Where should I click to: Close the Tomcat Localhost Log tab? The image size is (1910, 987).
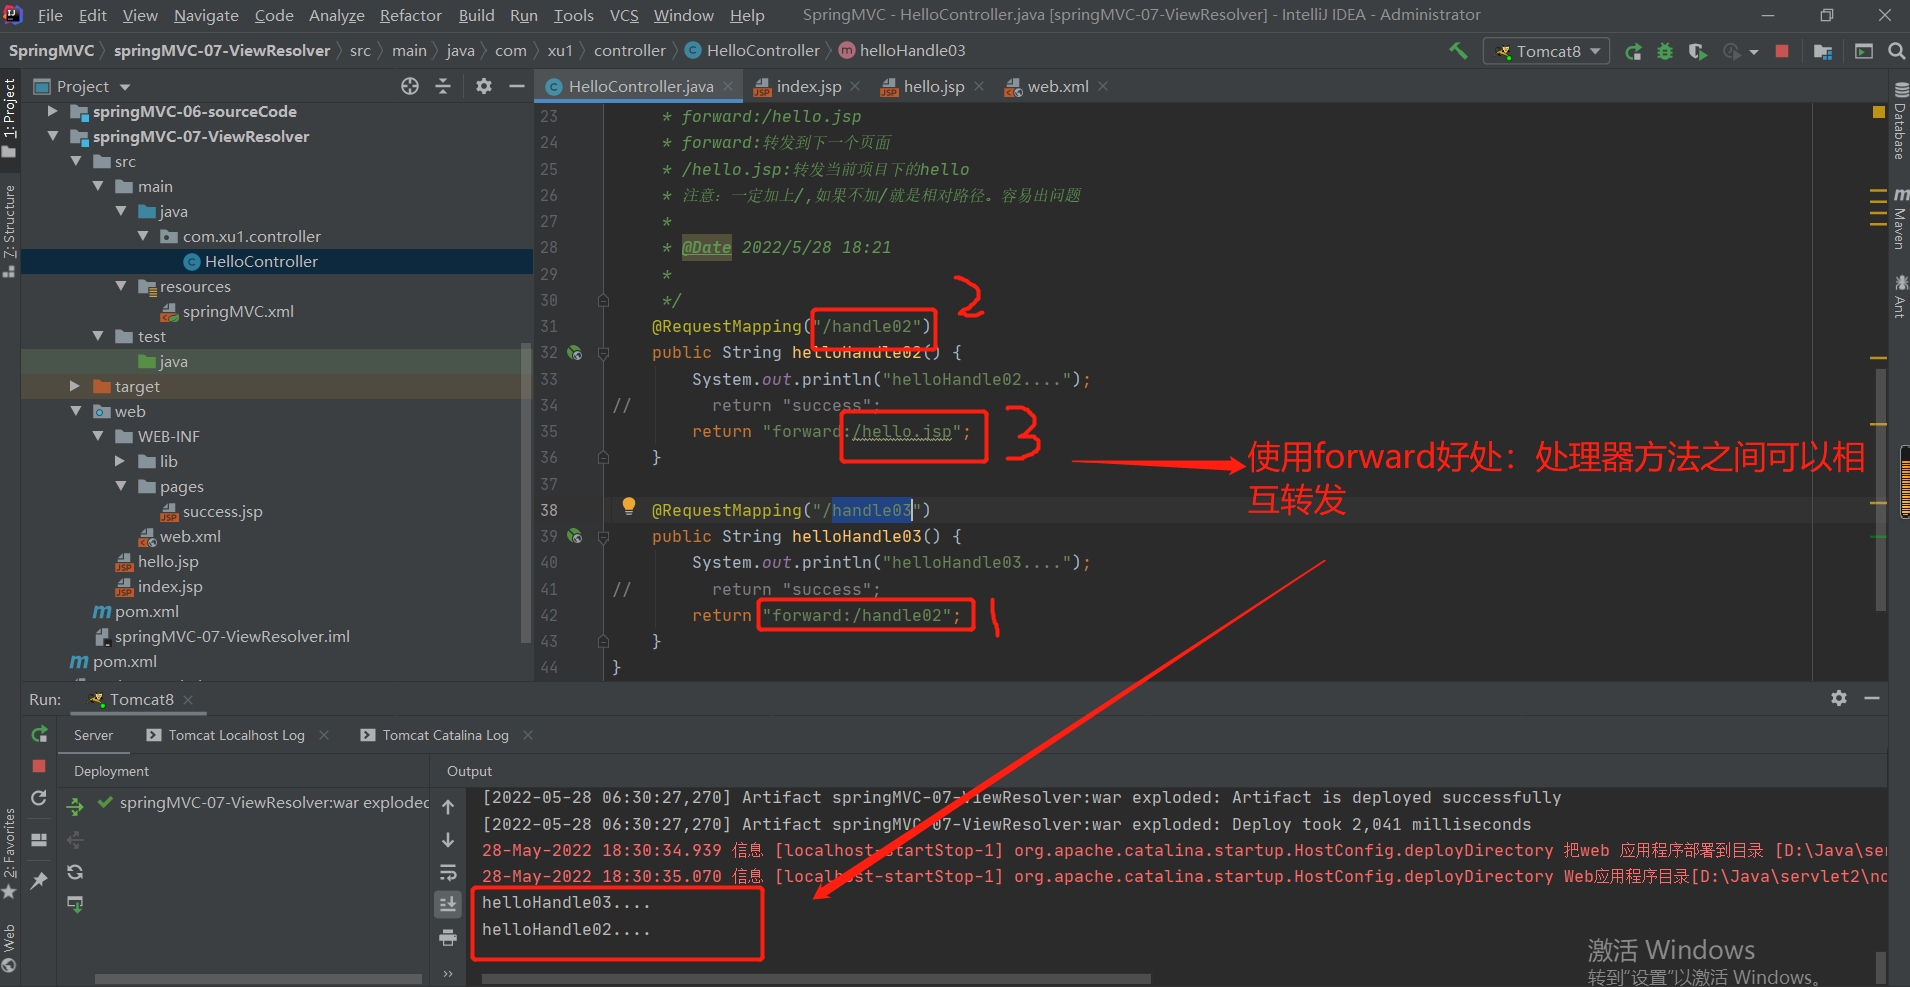pos(324,735)
